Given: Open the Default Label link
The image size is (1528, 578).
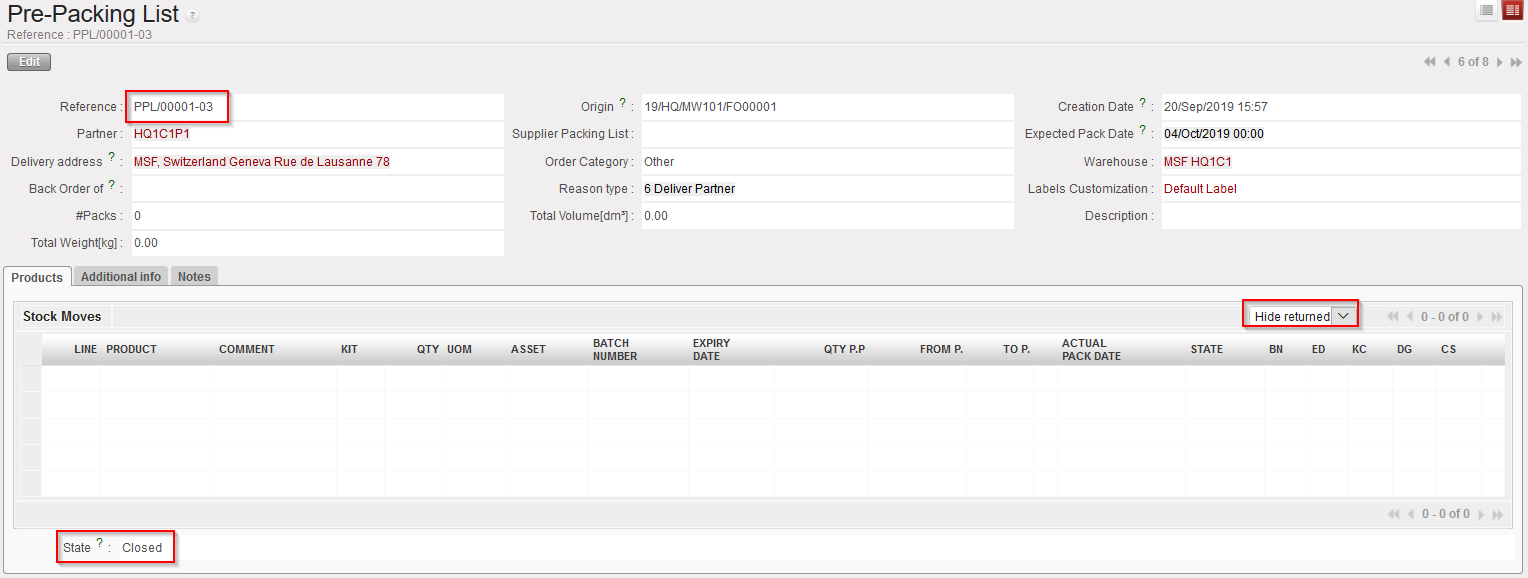Looking at the screenshot, I should pos(1200,188).
